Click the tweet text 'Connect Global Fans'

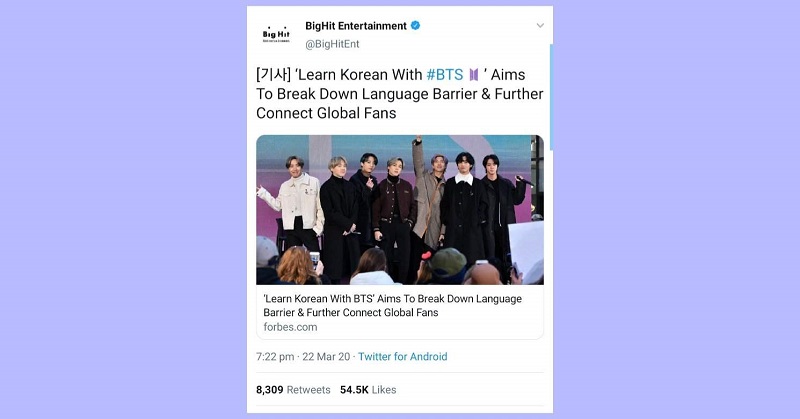click(326, 113)
